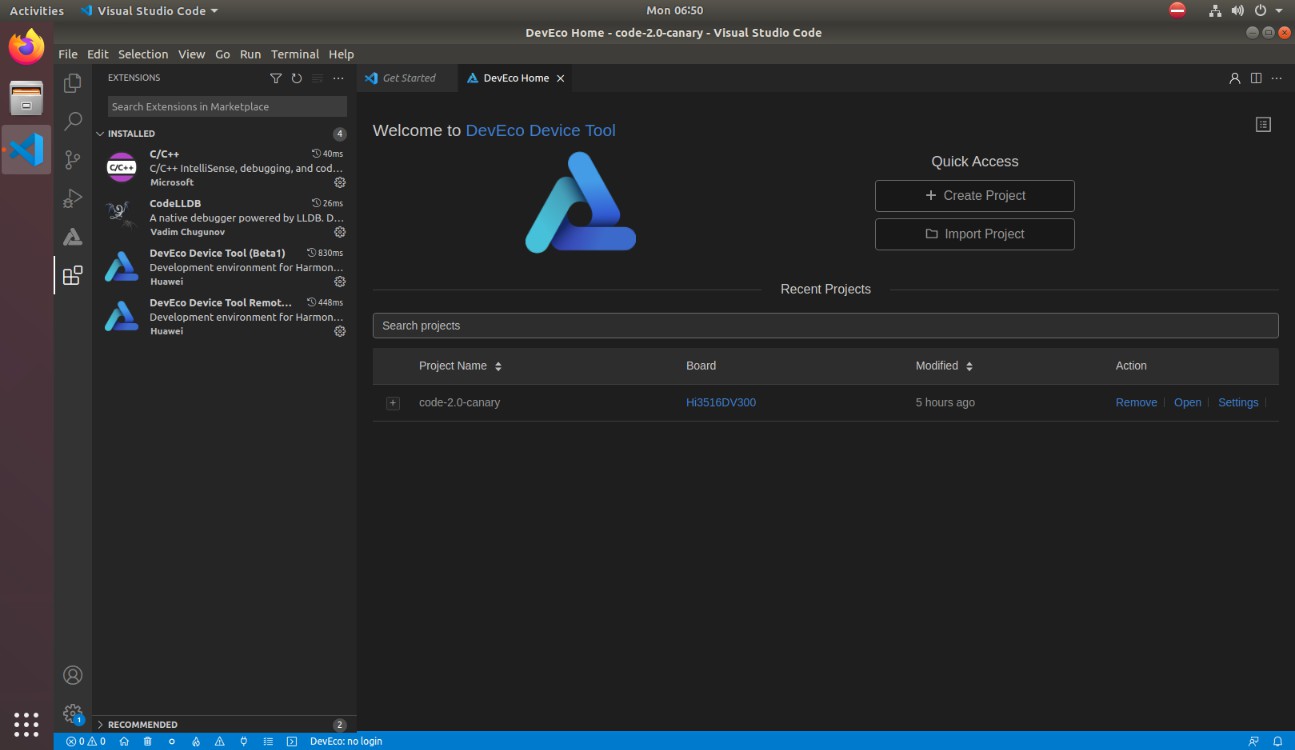This screenshot has height=750, width=1295.
Task: Click the Search Extensions in Marketplace field
Action: [227, 106]
